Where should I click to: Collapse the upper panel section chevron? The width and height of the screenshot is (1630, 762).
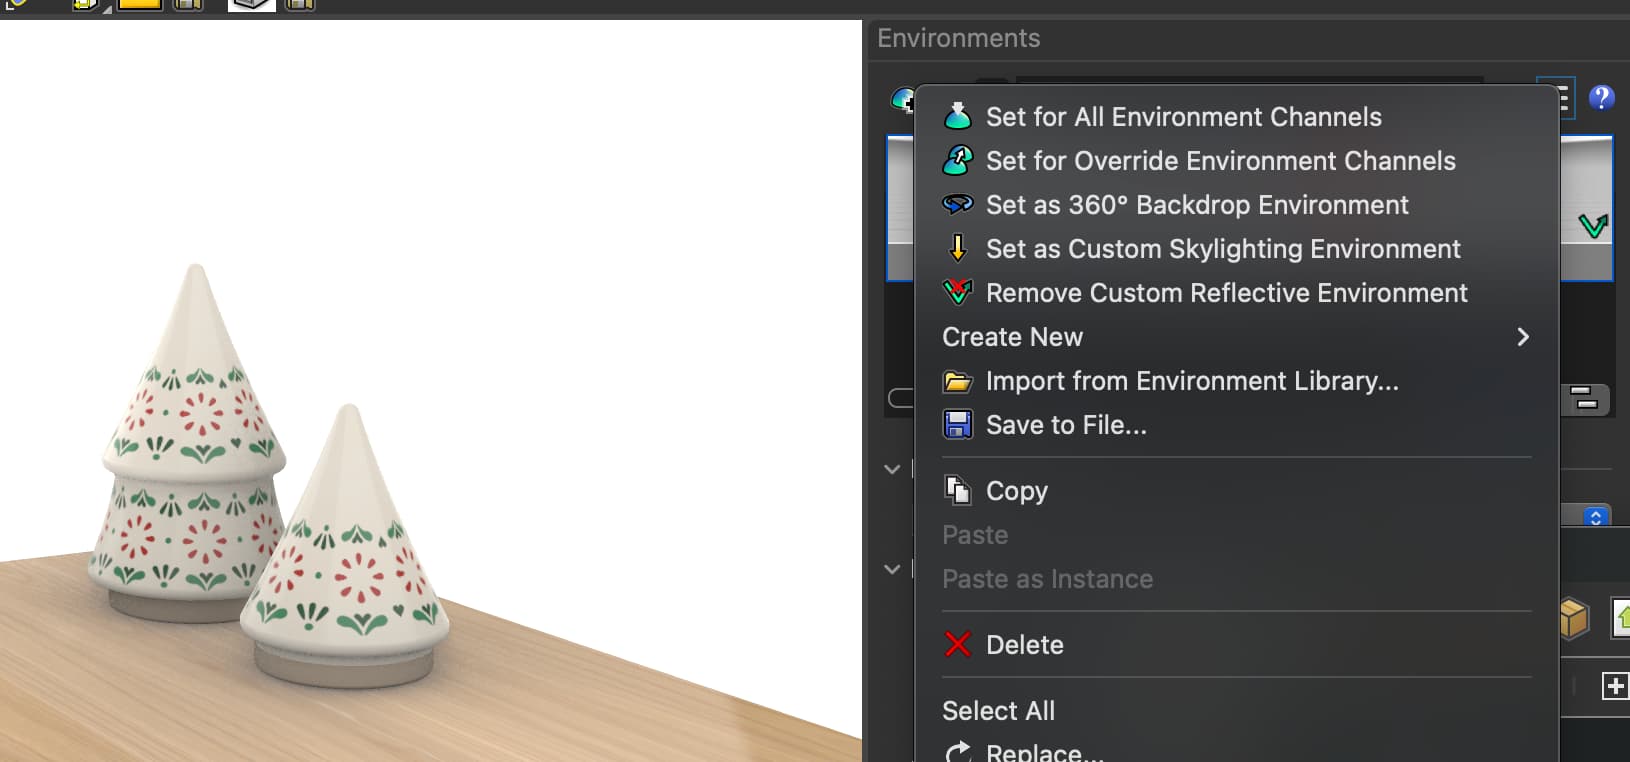(x=892, y=469)
